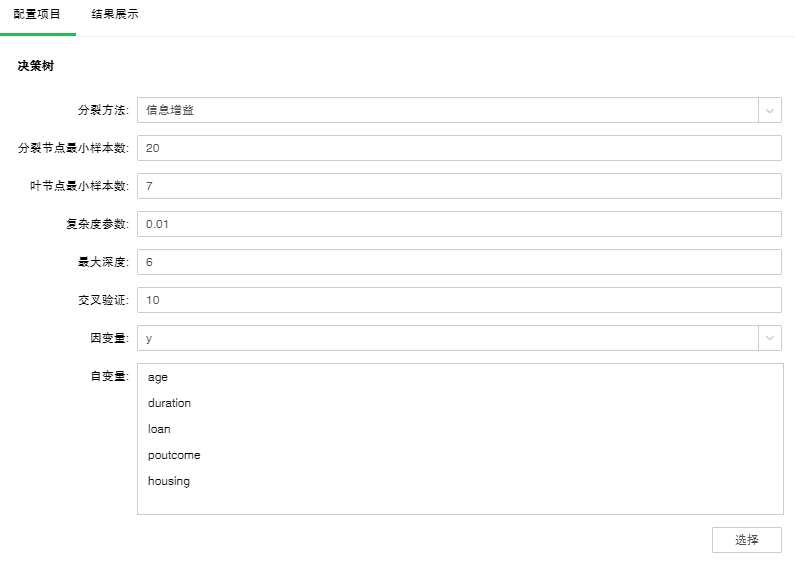
Task: Focus the 分裂节点最小样本数 input field
Action: [458, 148]
